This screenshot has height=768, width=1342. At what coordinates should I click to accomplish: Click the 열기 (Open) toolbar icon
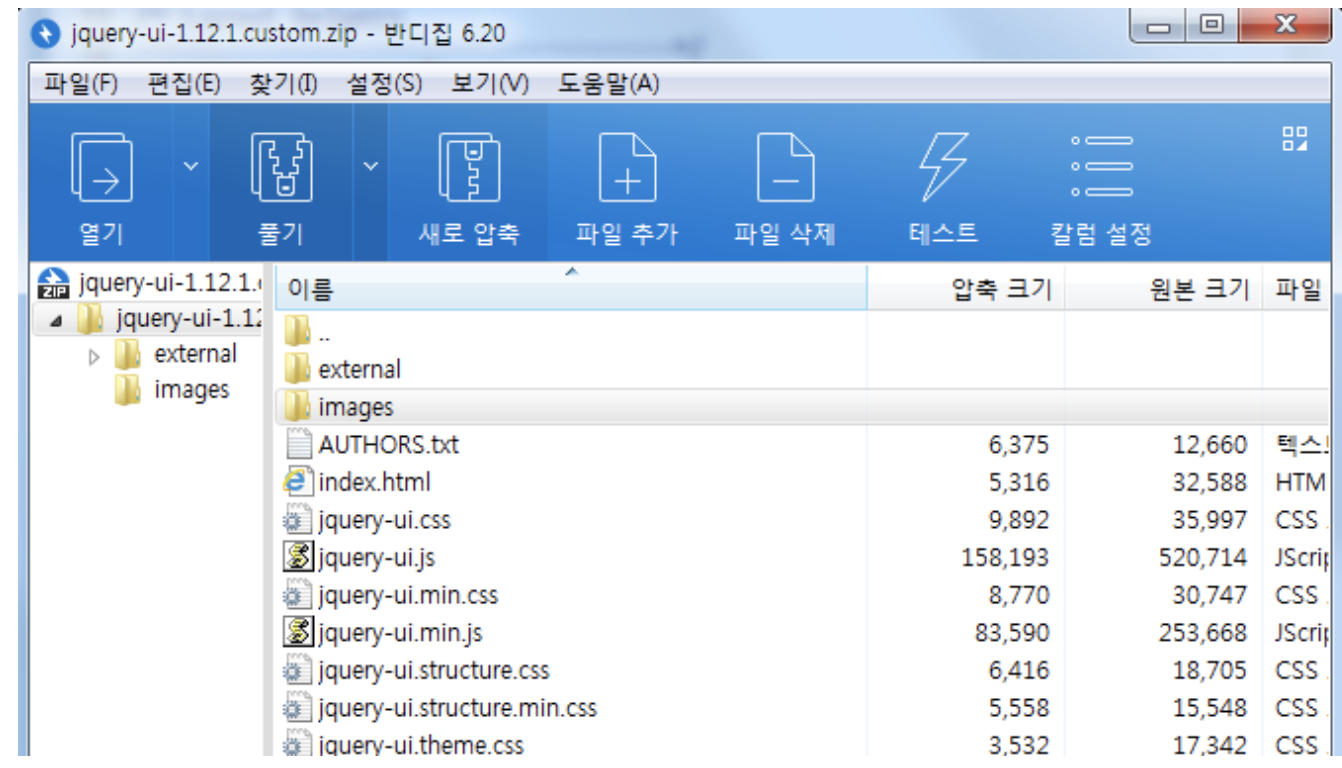[102, 169]
